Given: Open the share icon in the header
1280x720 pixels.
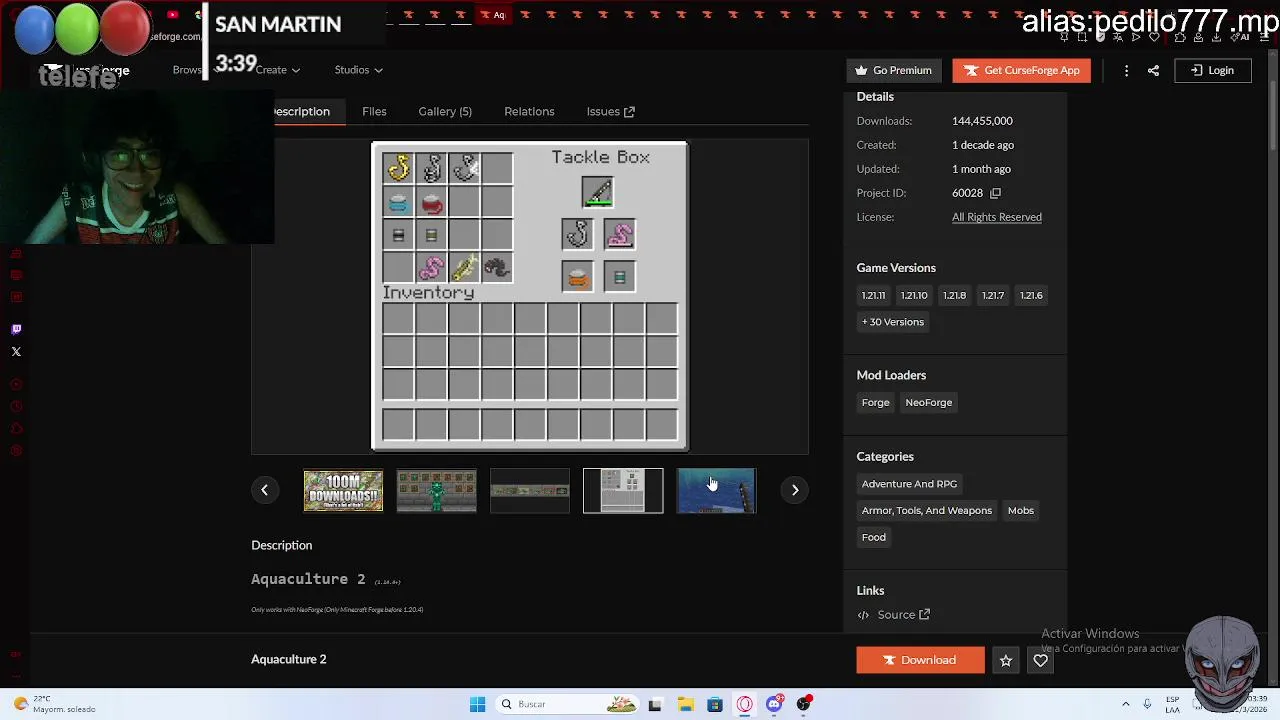Looking at the screenshot, I should 1153,70.
